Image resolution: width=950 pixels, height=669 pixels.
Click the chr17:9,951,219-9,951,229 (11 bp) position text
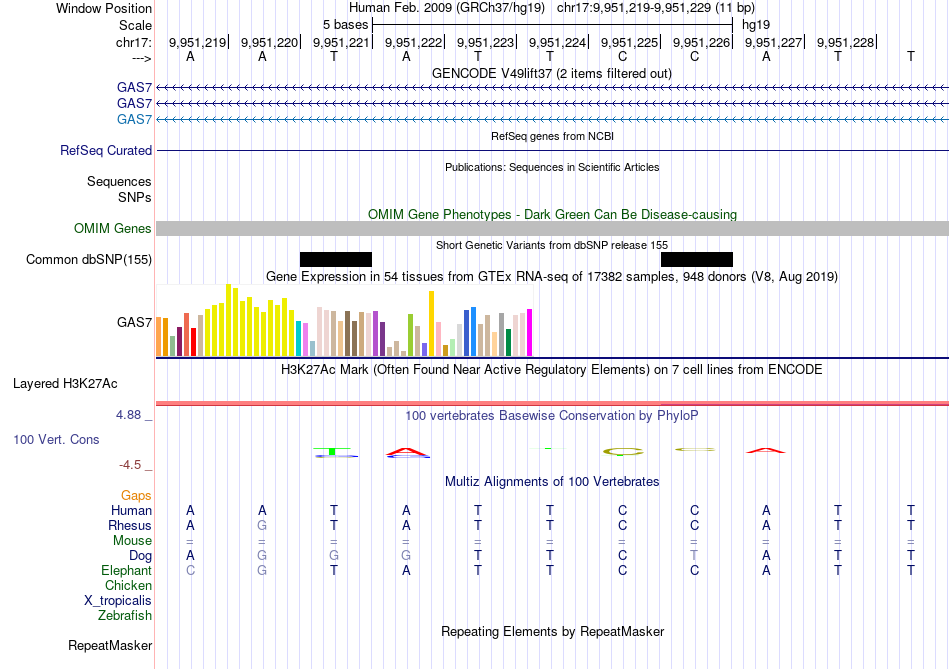(656, 8)
